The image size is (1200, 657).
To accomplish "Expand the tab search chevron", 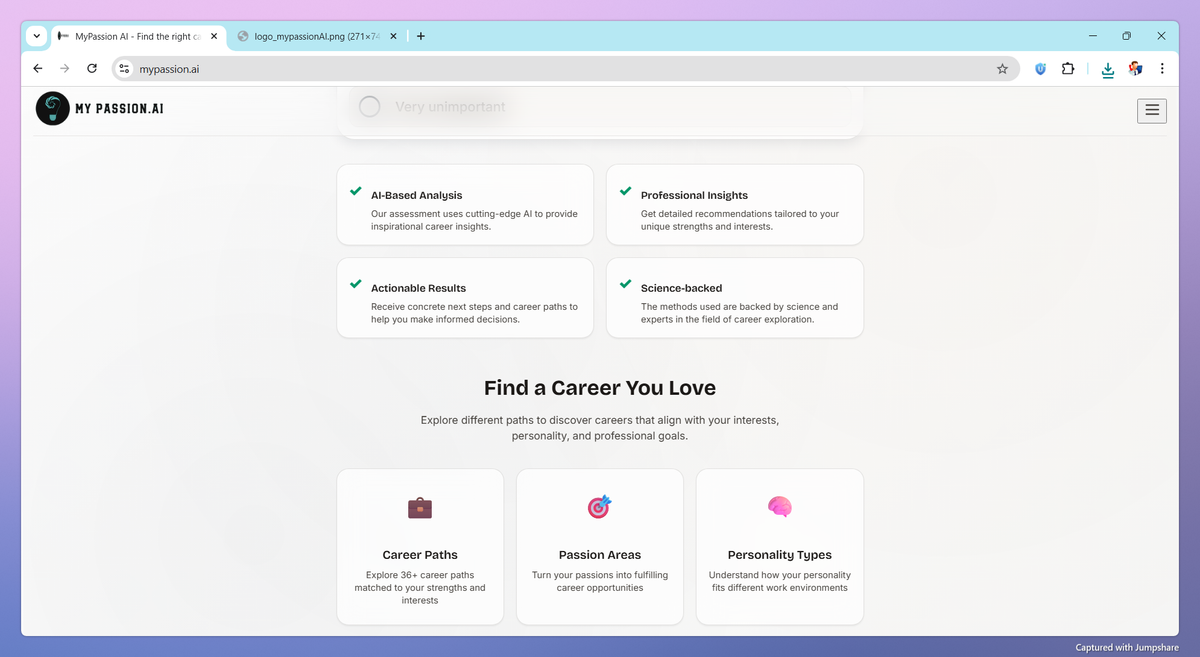I will [x=36, y=35].
